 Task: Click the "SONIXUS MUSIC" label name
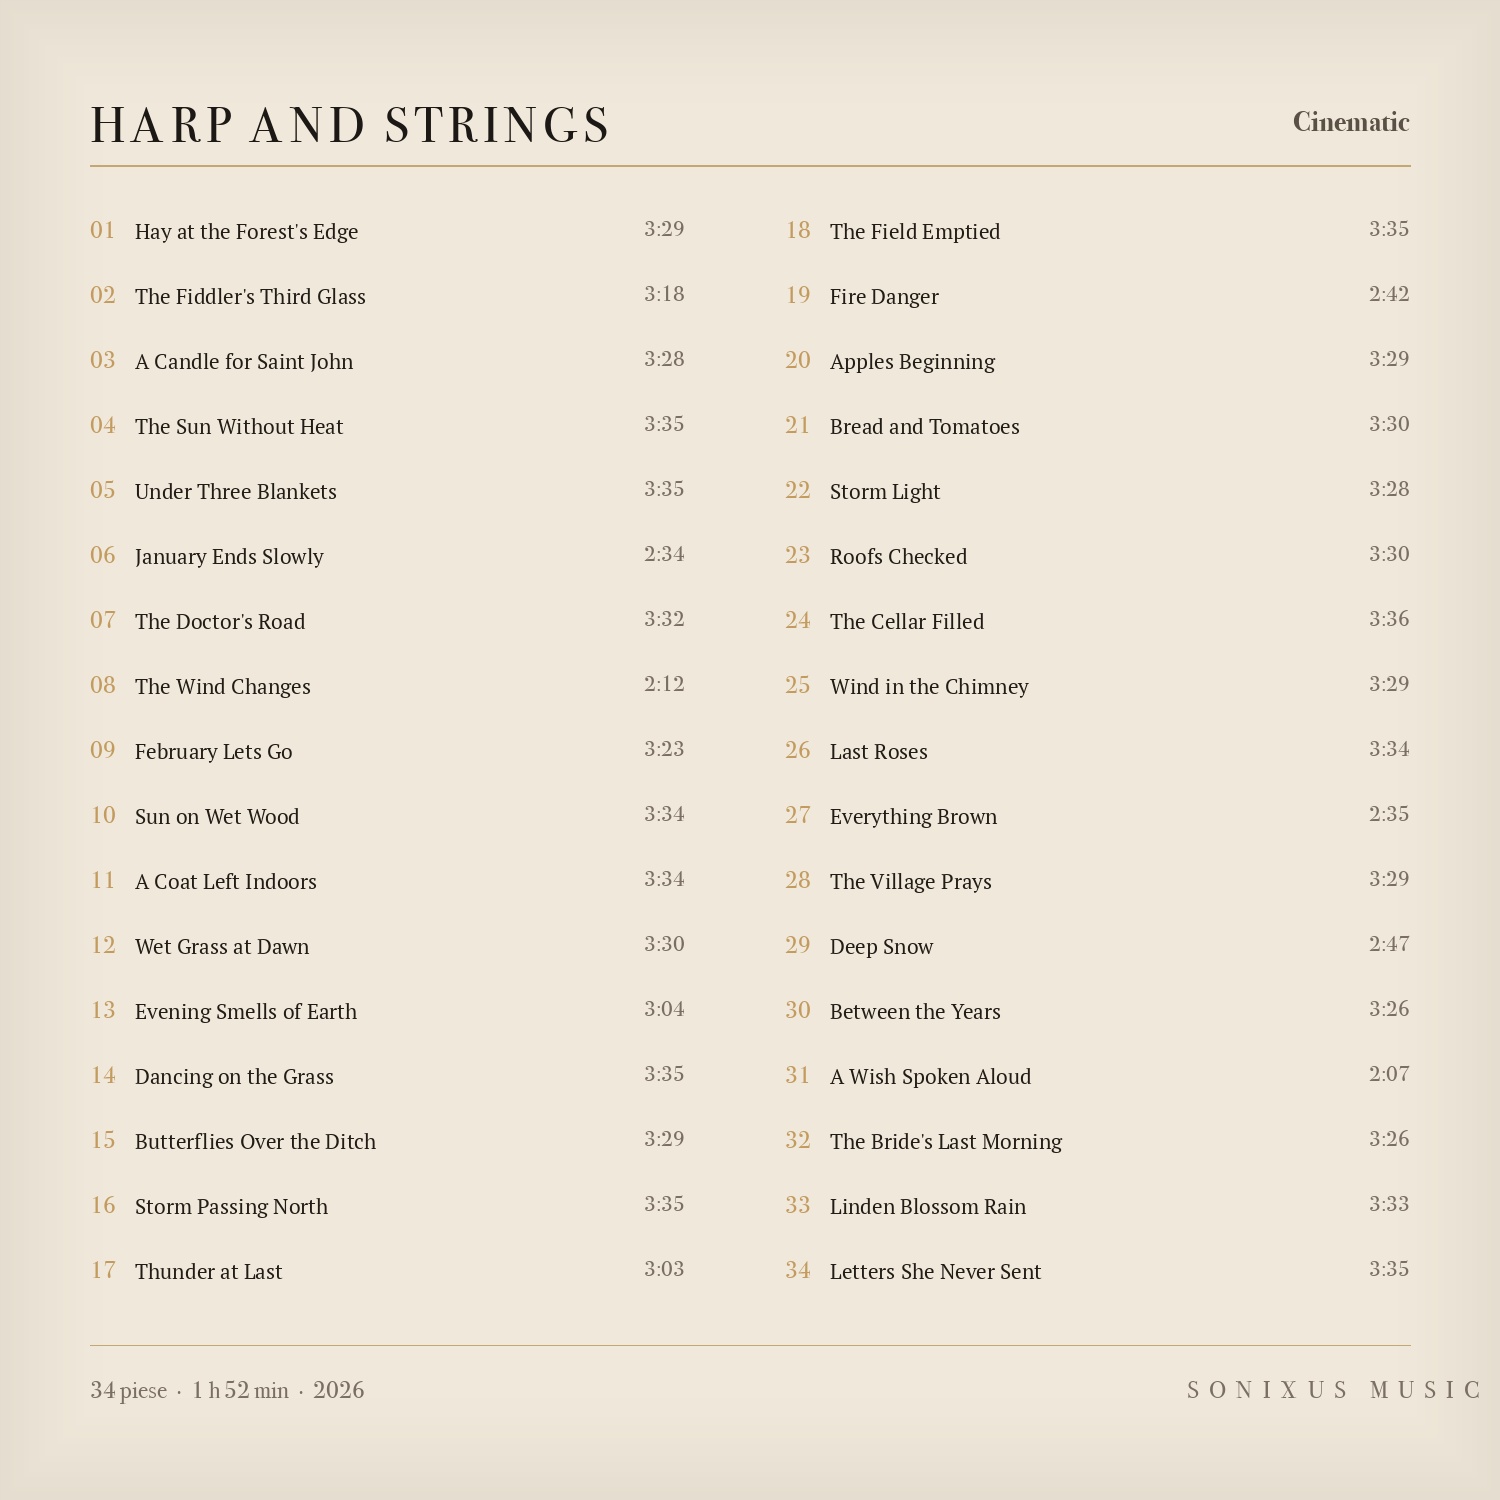coord(1335,1390)
